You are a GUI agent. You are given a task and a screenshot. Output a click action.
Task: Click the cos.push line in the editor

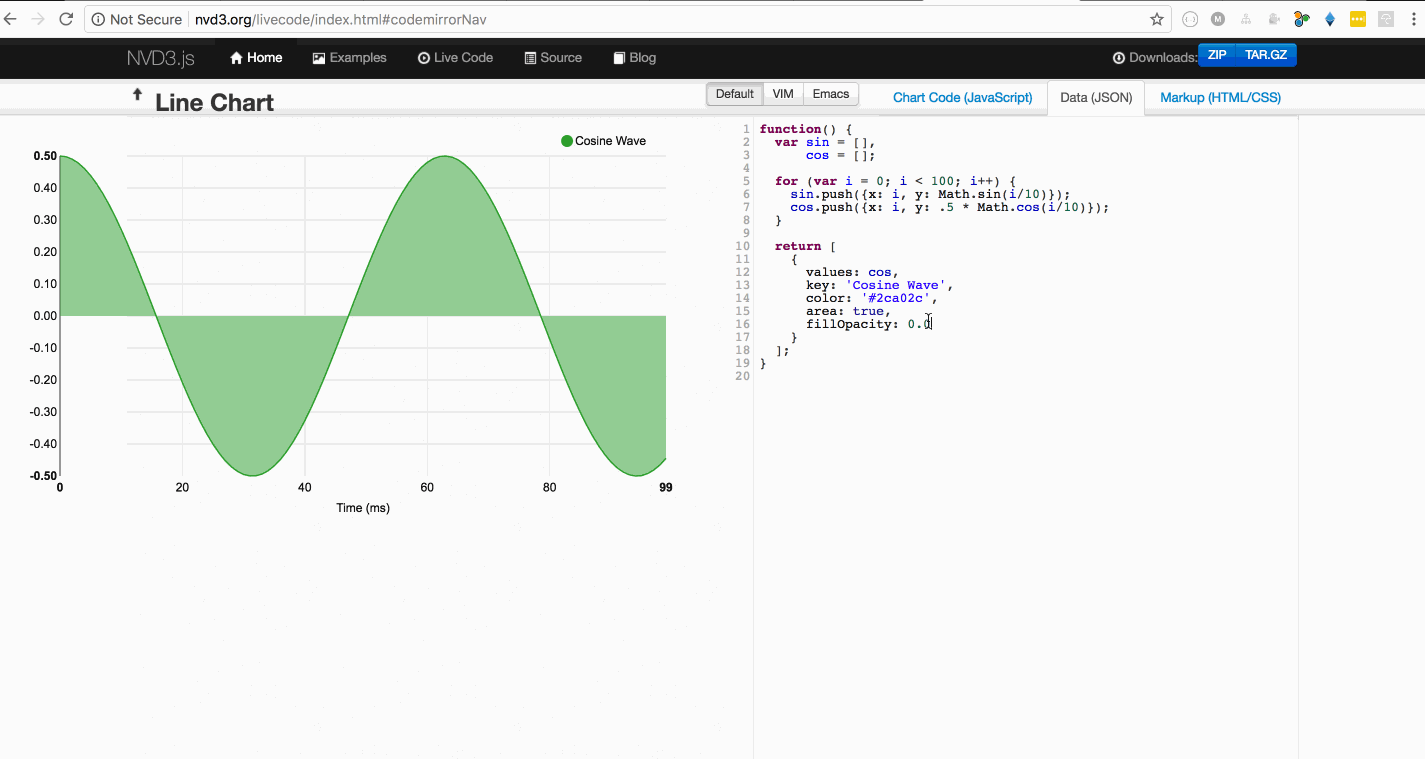click(950, 207)
